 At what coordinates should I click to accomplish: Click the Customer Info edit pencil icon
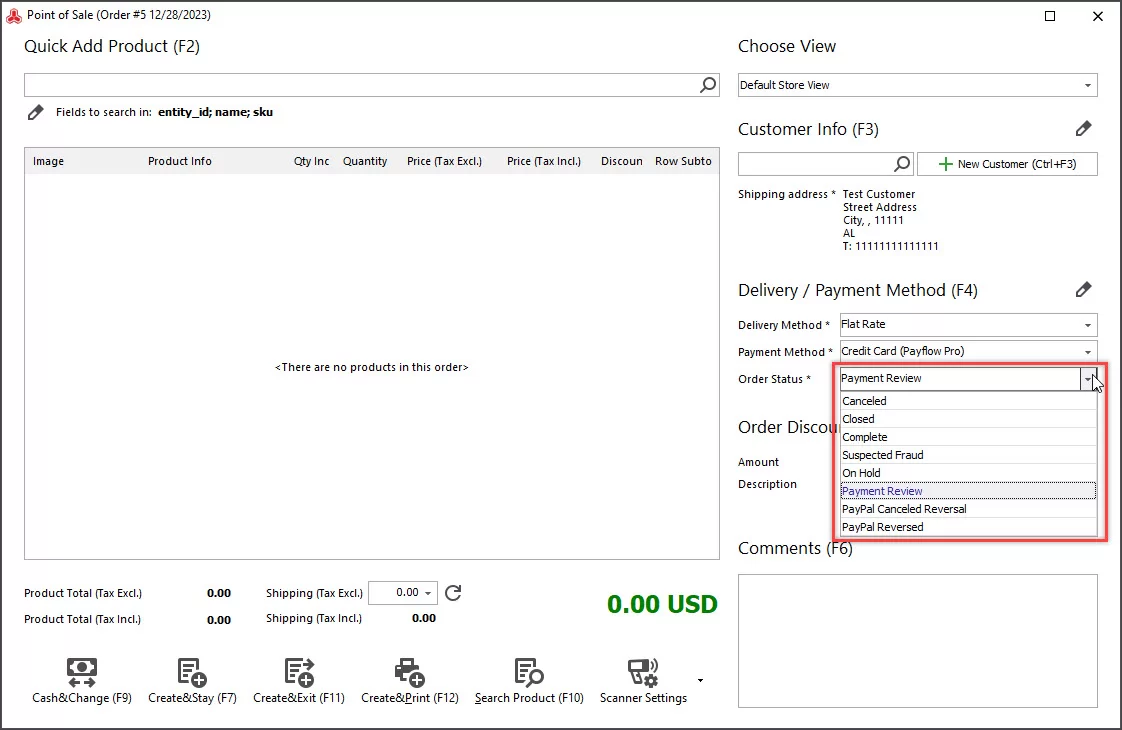pos(1083,129)
